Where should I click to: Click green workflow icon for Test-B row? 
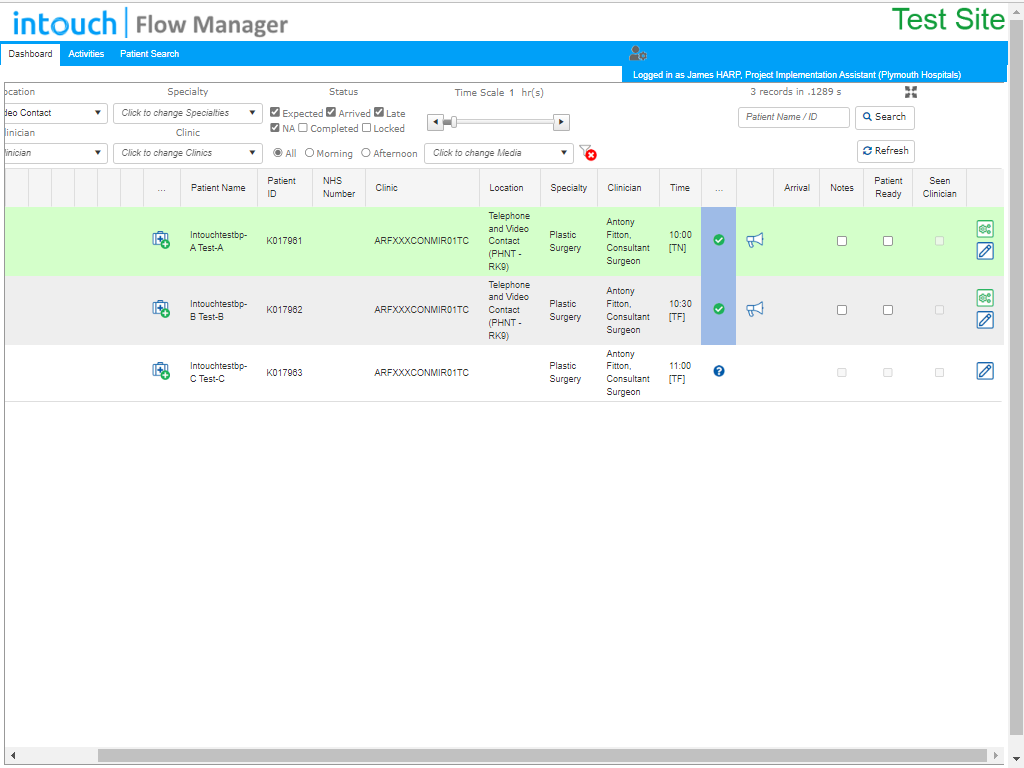point(985,298)
